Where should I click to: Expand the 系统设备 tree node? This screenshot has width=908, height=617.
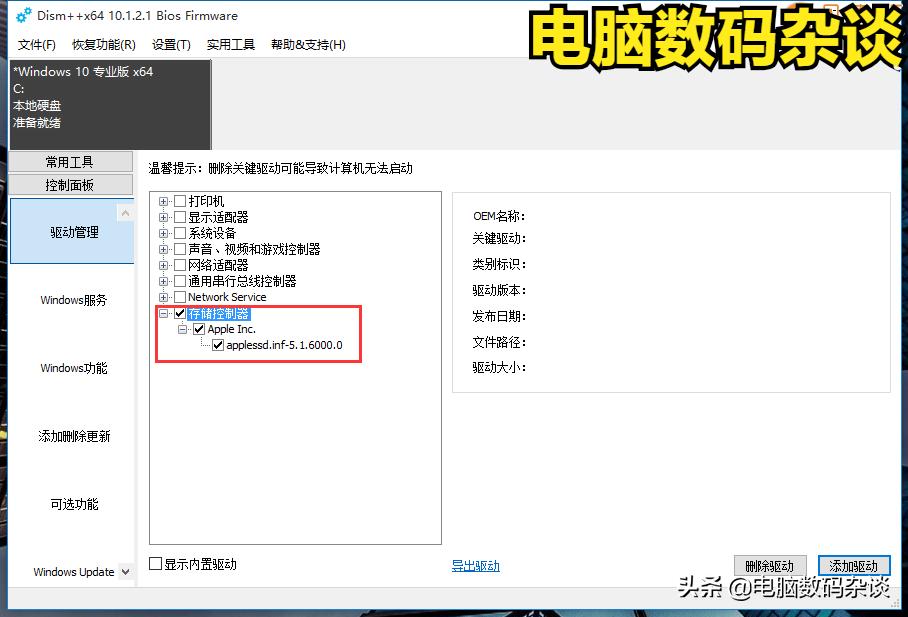coord(163,232)
